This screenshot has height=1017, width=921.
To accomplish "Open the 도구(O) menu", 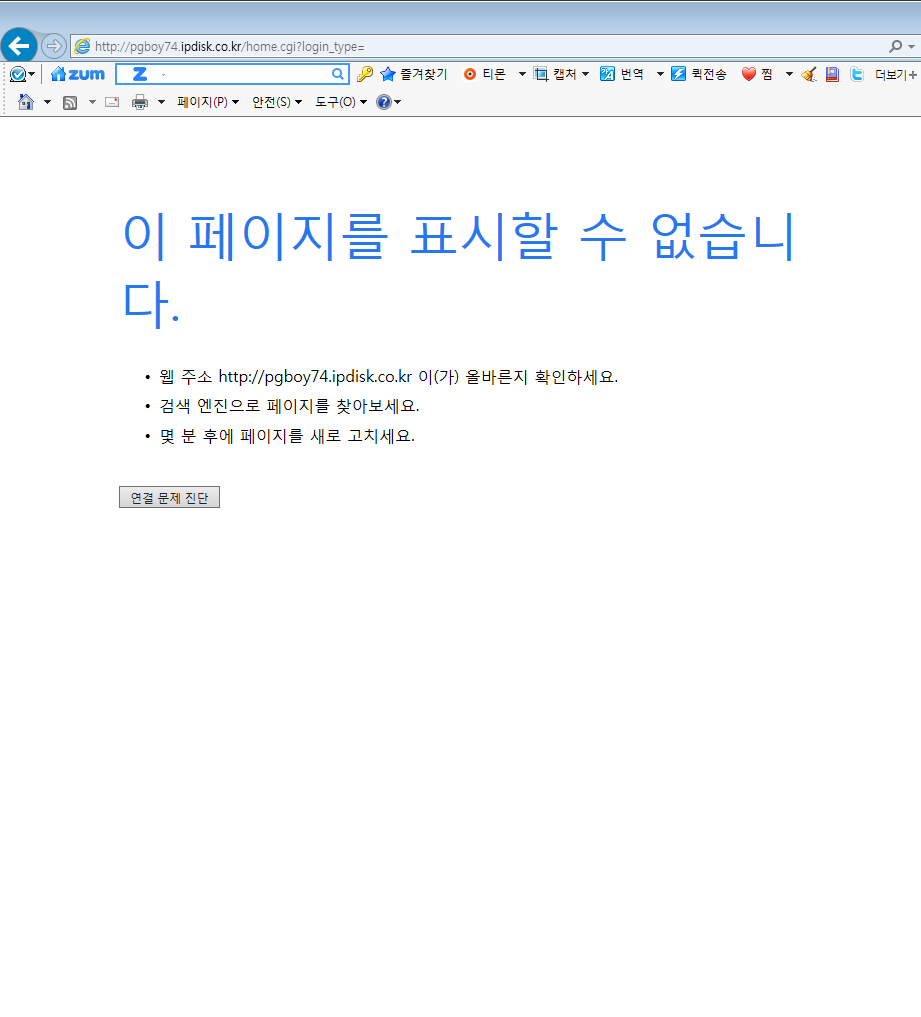I will 341,102.
